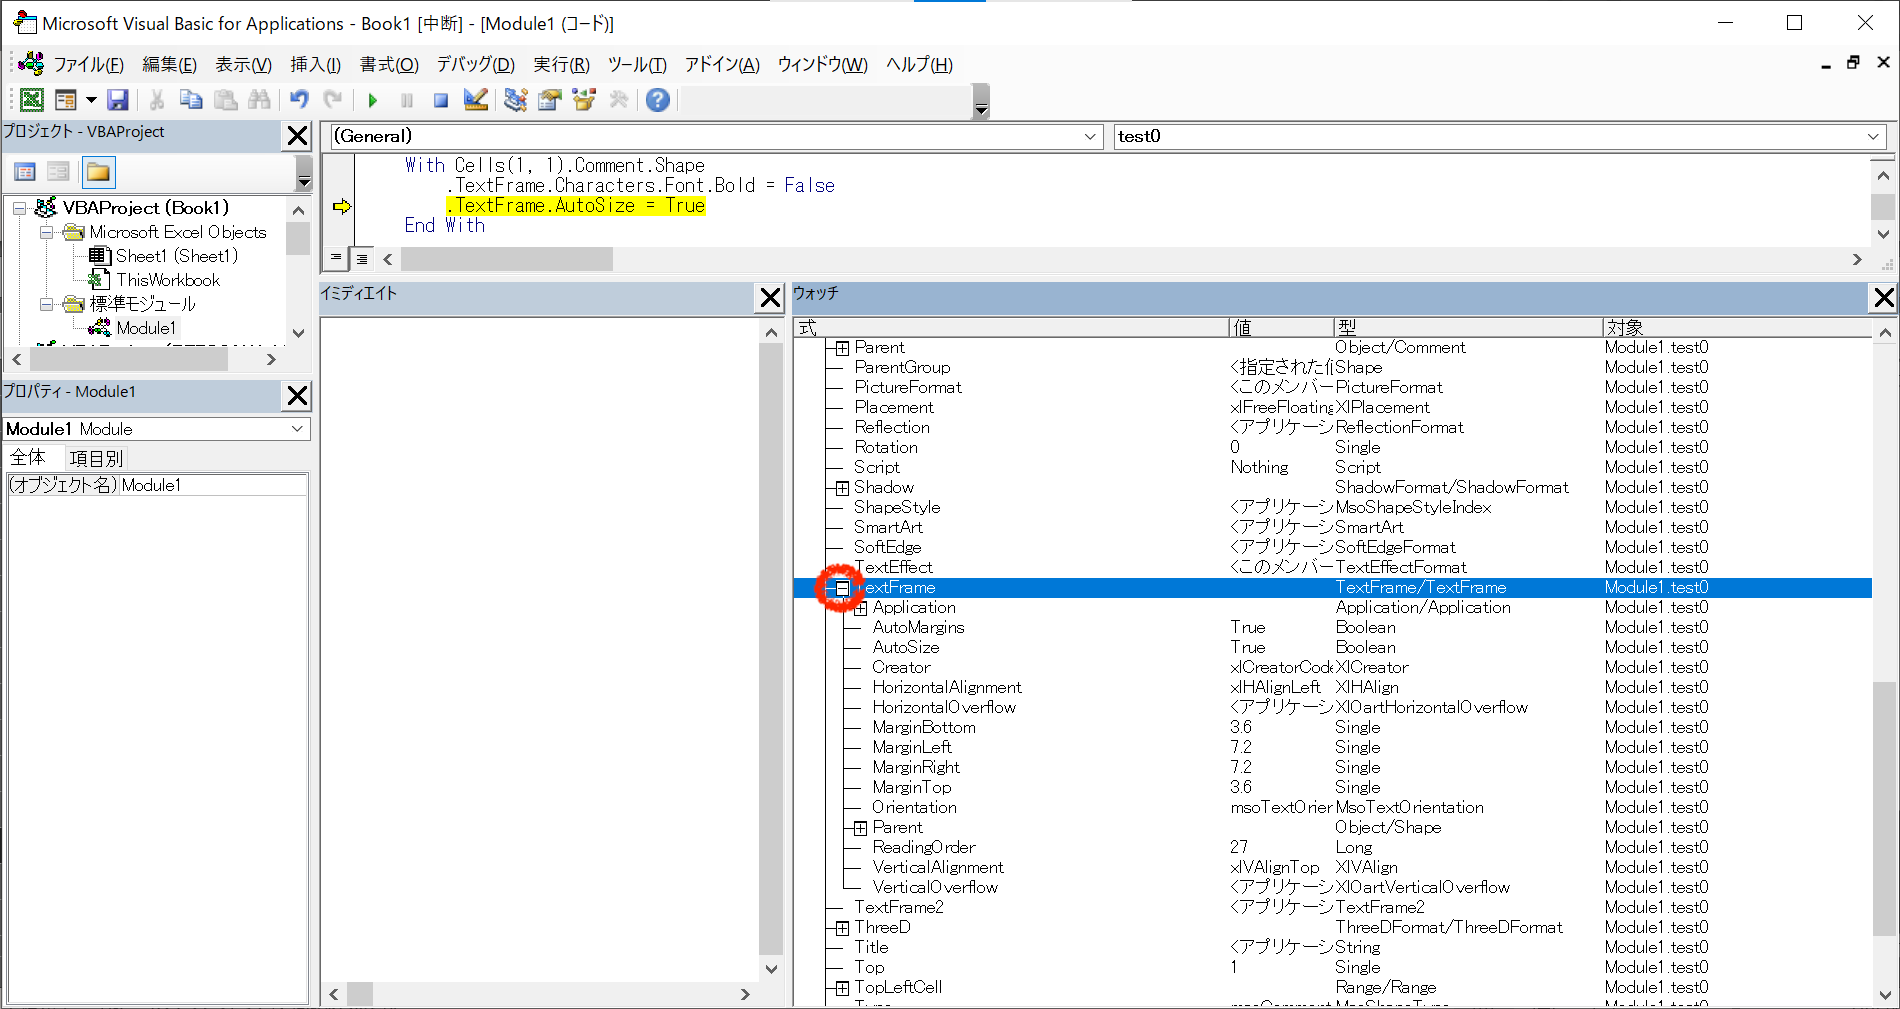Save the workbook with the floppy icon
1900x1009 pixels.
[118, 99]
